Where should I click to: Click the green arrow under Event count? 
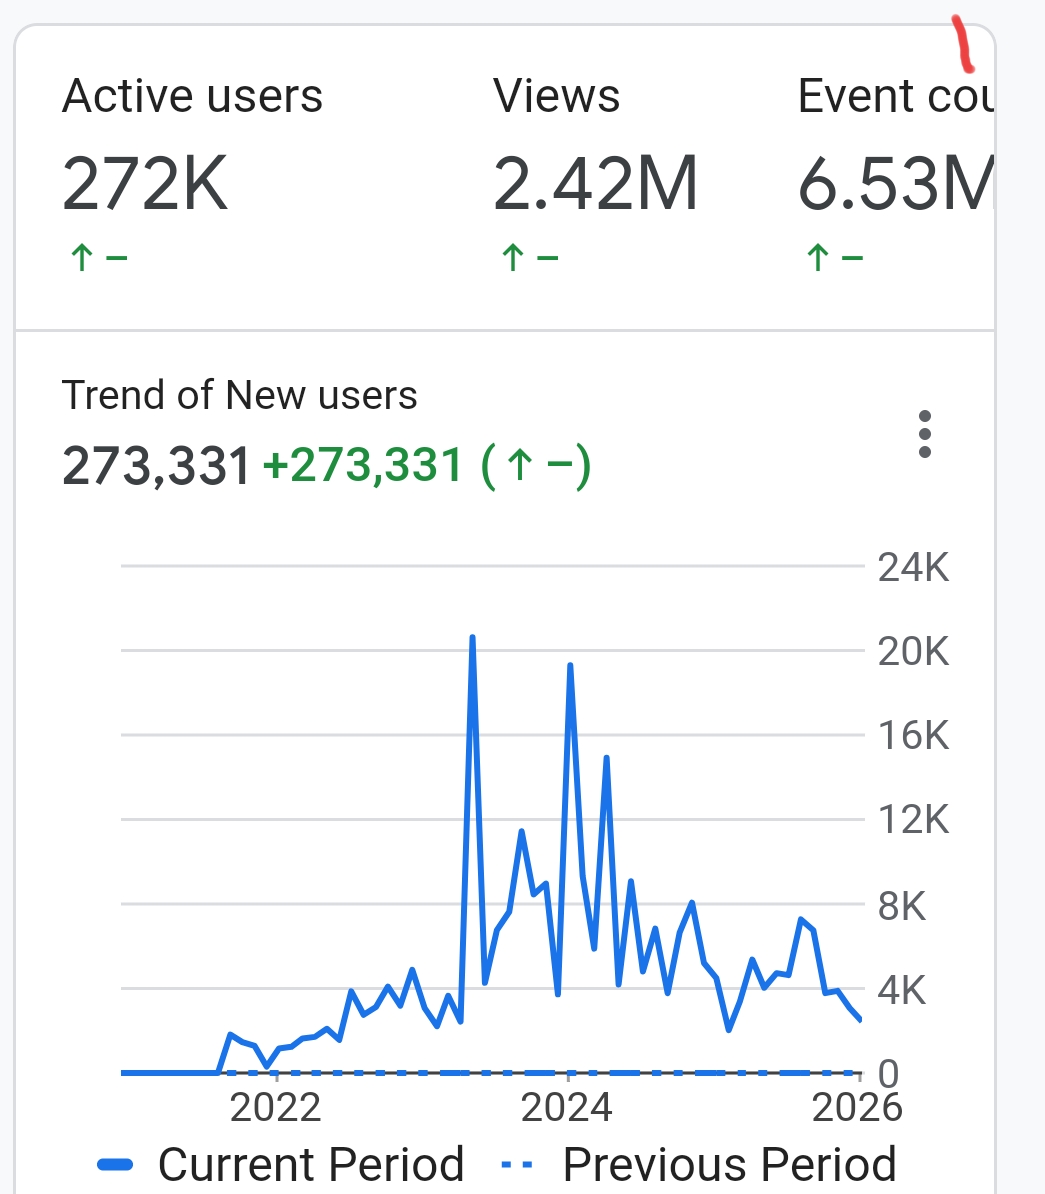pyautogui.click(x=818, y=258)
